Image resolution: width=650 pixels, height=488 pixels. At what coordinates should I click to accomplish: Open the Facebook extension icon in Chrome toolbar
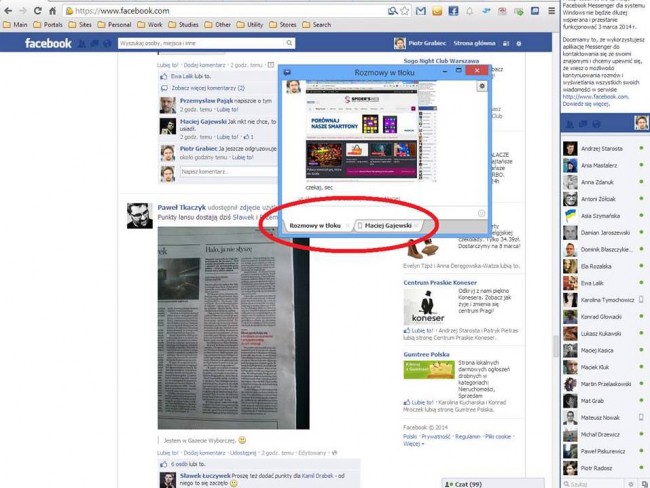point(453,11)
